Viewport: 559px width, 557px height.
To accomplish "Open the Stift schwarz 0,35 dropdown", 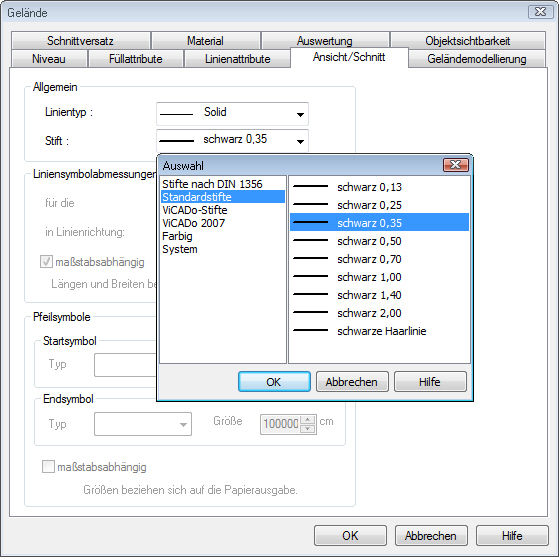I will tap(232, 140).
